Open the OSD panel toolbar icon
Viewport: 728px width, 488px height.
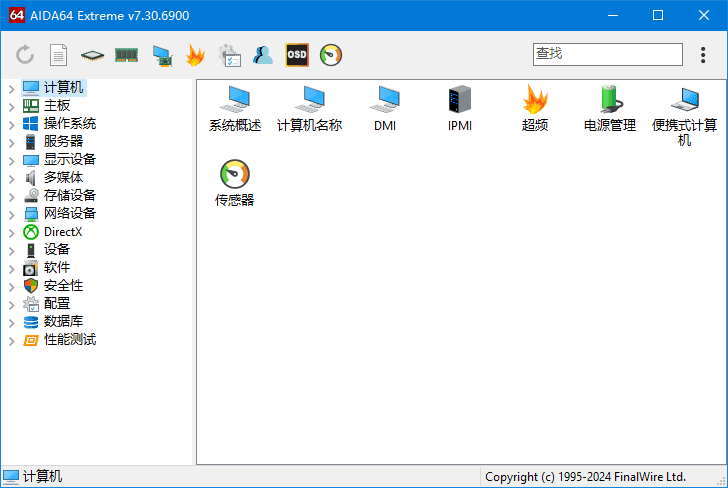(297, 55)
